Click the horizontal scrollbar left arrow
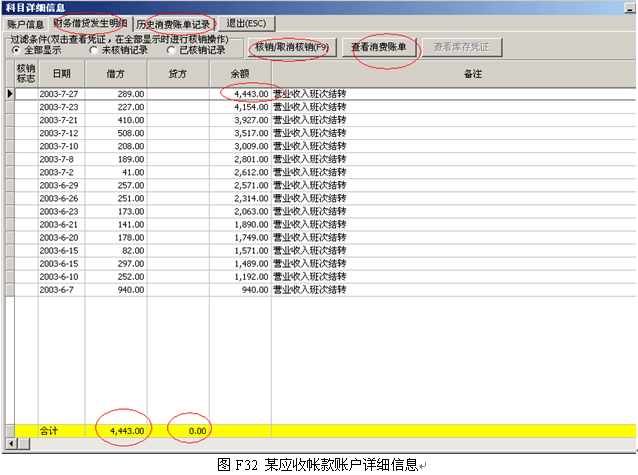The image size is (638, 475). tap(10, 442)
